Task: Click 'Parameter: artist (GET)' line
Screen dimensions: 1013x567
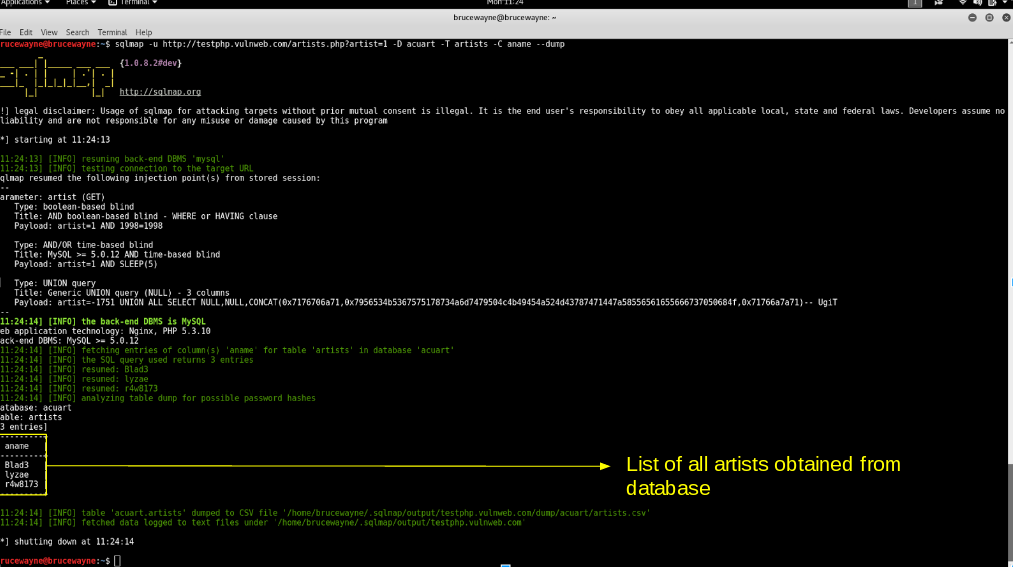Action: [52, 197]
